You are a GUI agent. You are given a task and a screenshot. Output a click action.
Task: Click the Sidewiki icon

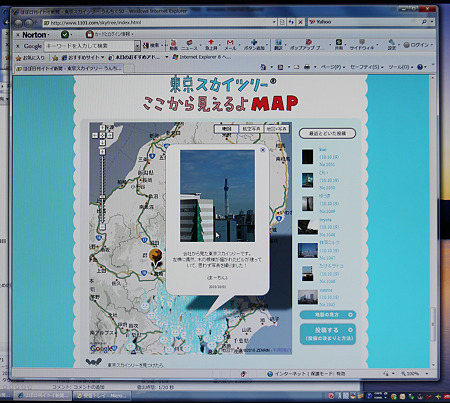click(362, 45)
